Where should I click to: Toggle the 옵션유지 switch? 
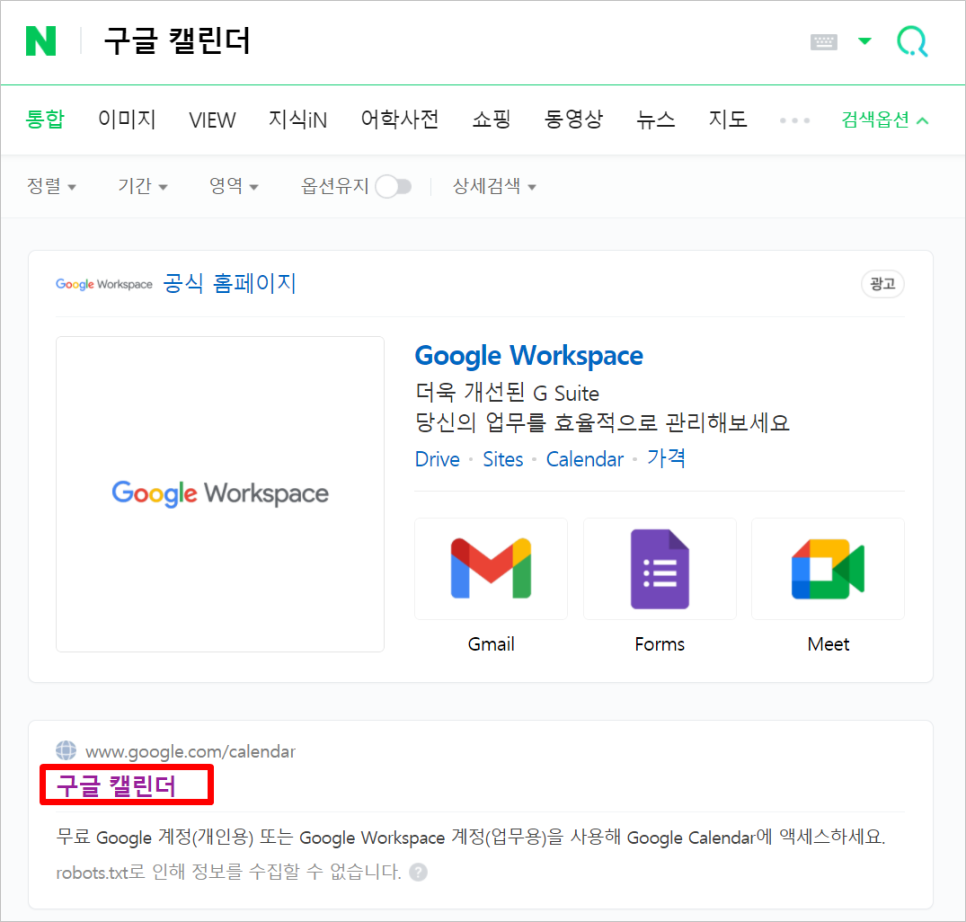394,186
